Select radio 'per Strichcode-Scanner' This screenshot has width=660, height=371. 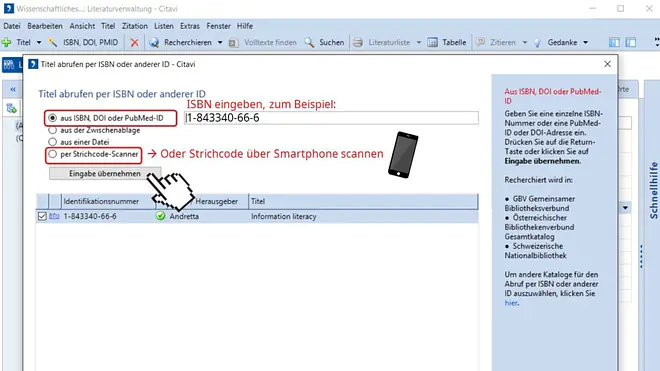(x=52, y=154)
